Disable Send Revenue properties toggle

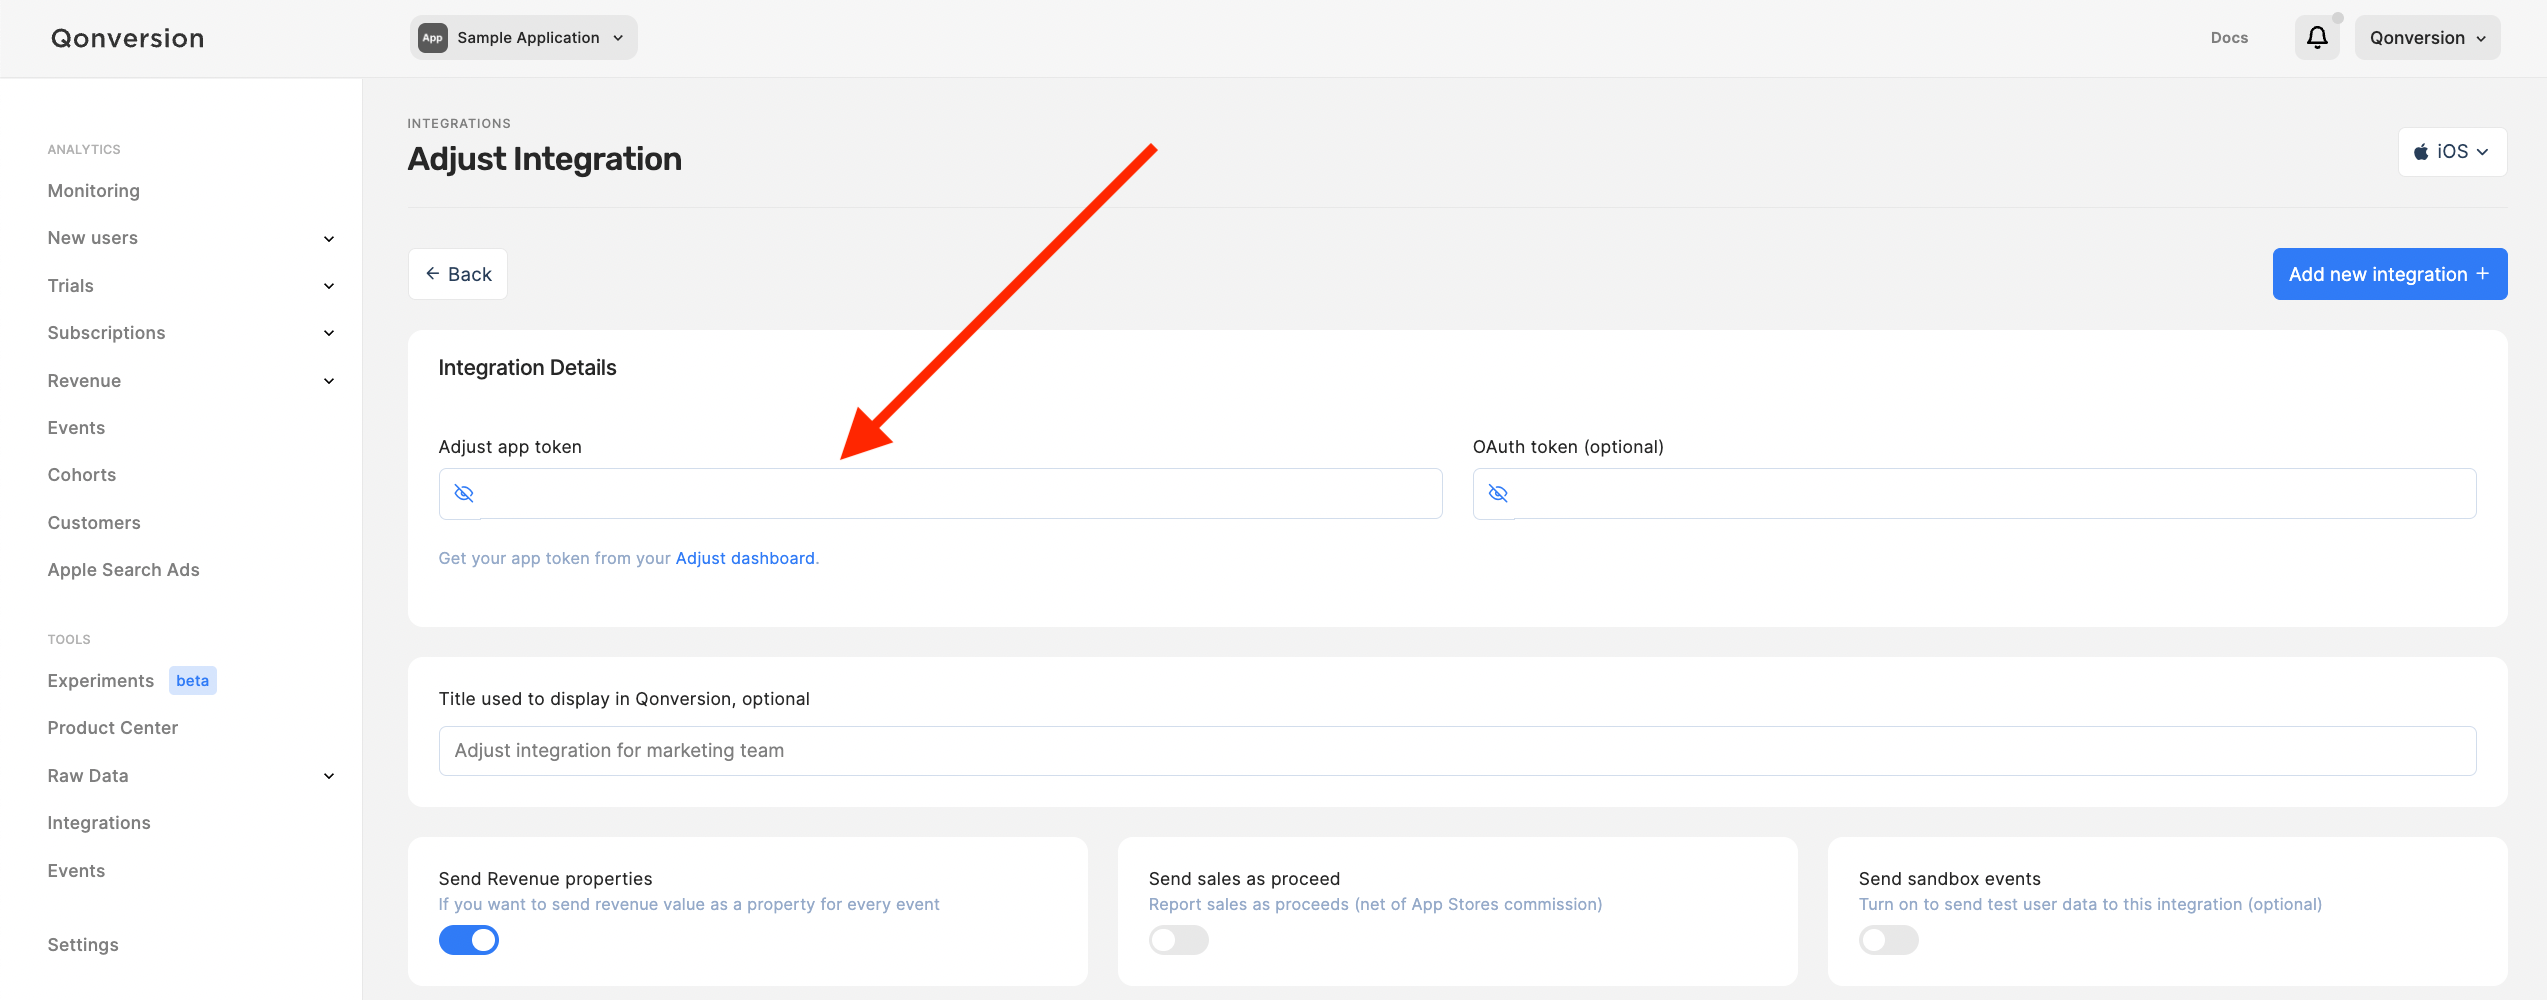coord(469,940)
